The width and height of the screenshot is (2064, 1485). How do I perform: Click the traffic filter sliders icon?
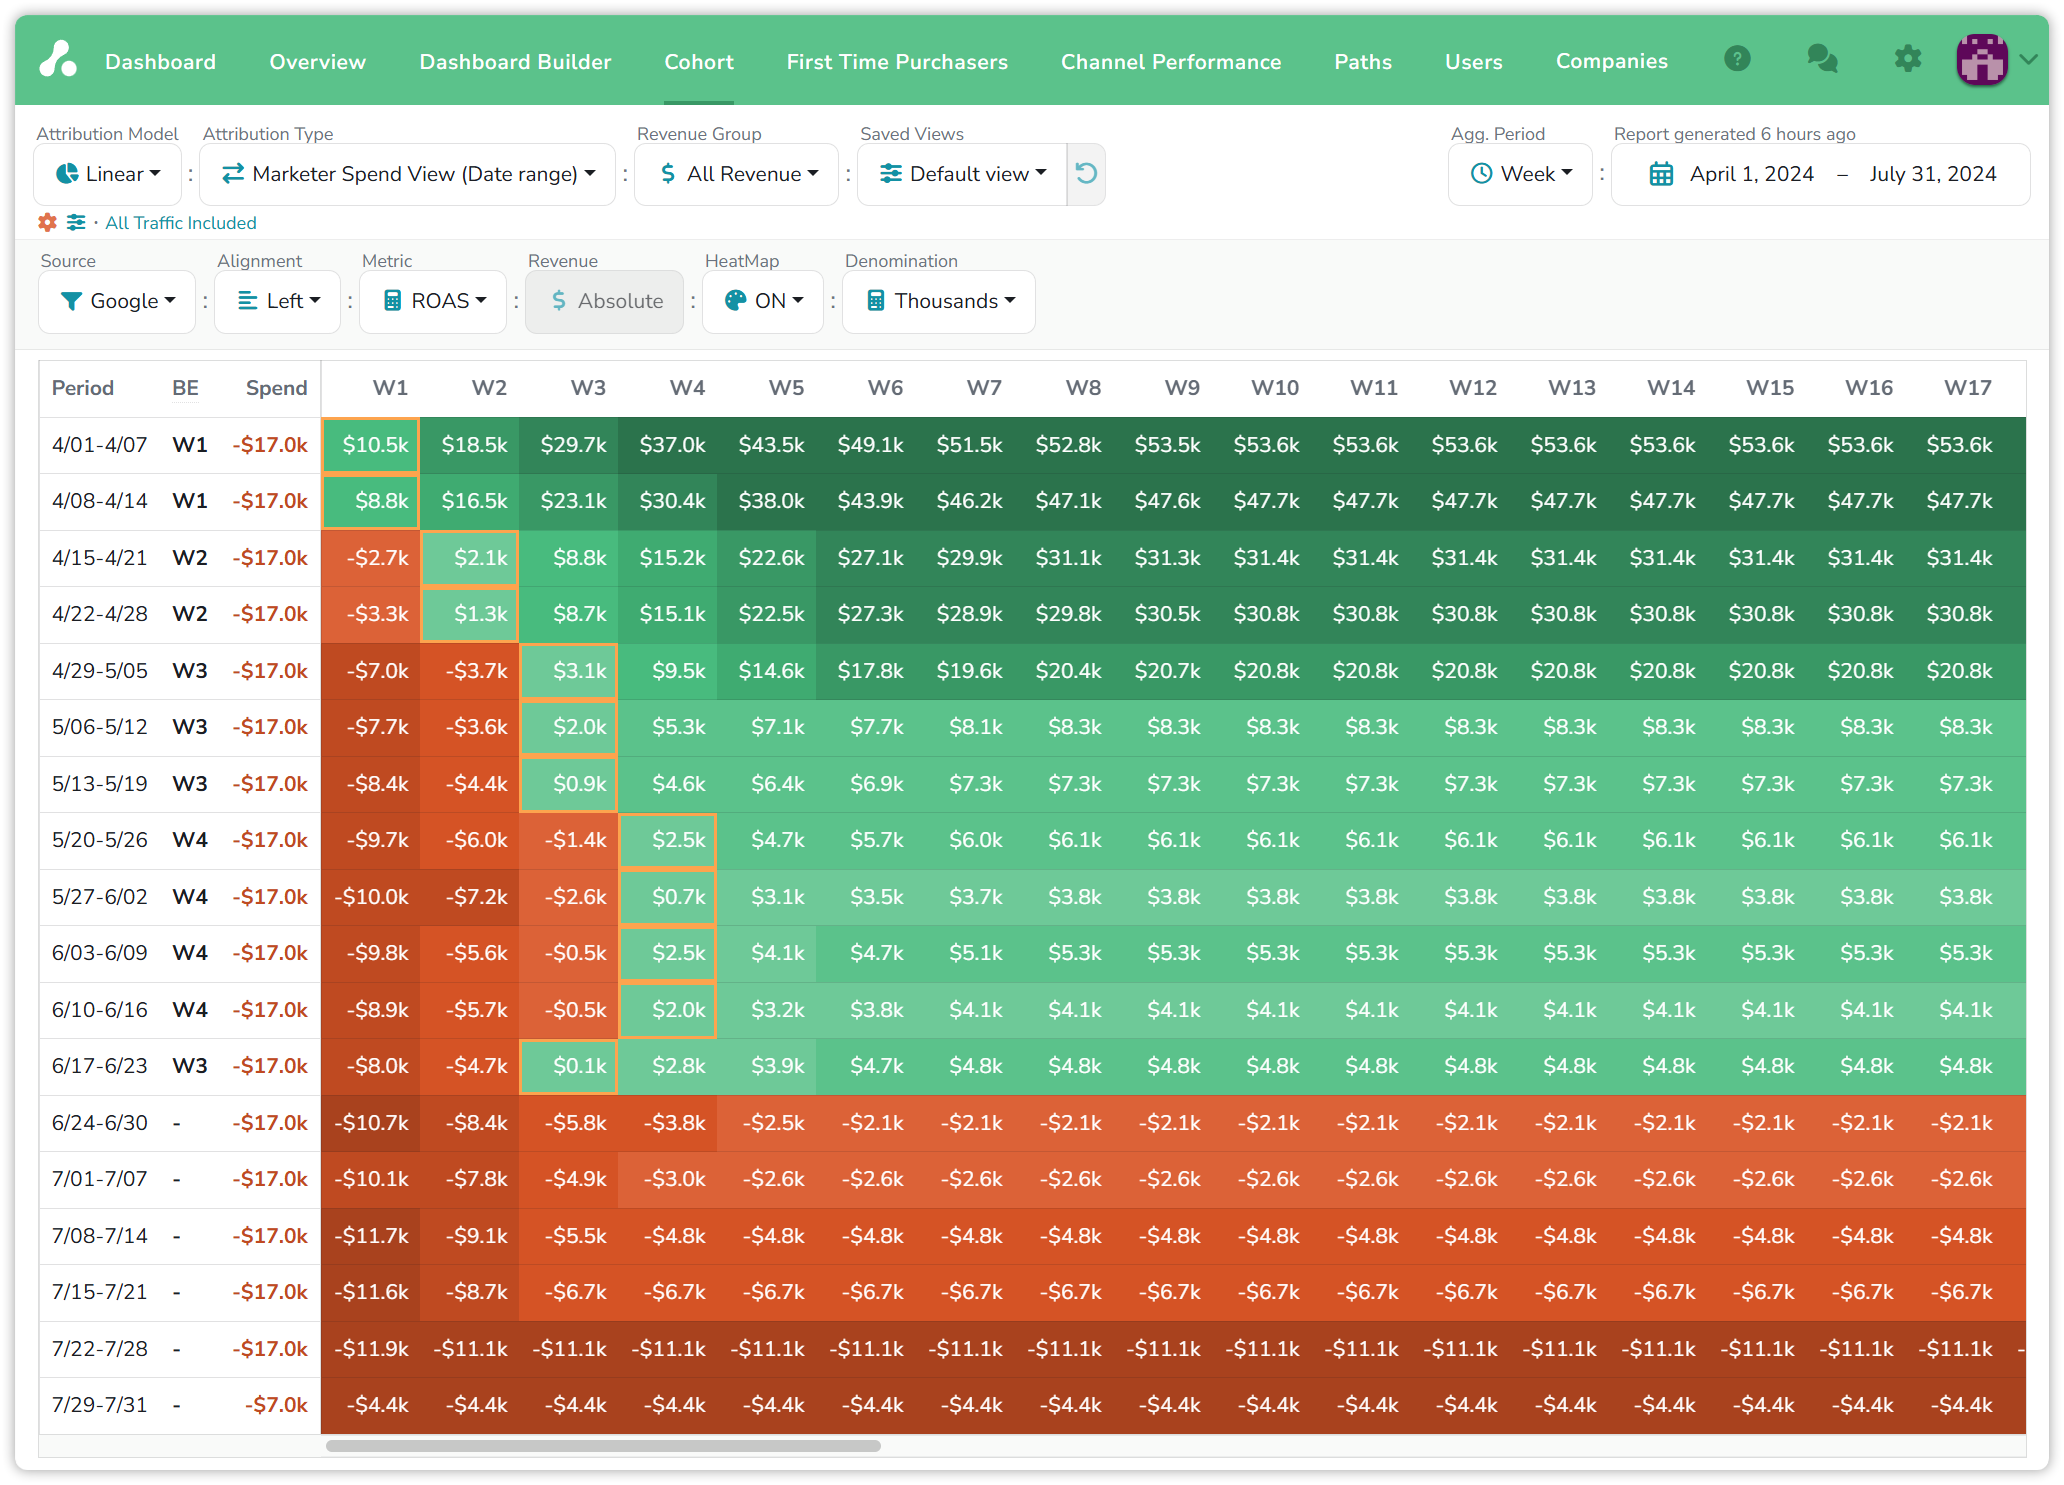pos(76,223)
